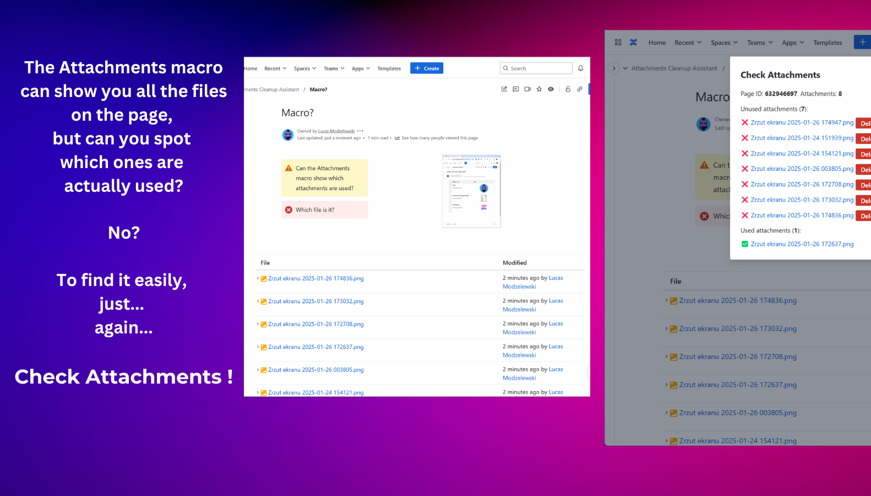Open the owner three-dots menu on left page
This screenshot has width=871, height=496.
coord(360,131)
